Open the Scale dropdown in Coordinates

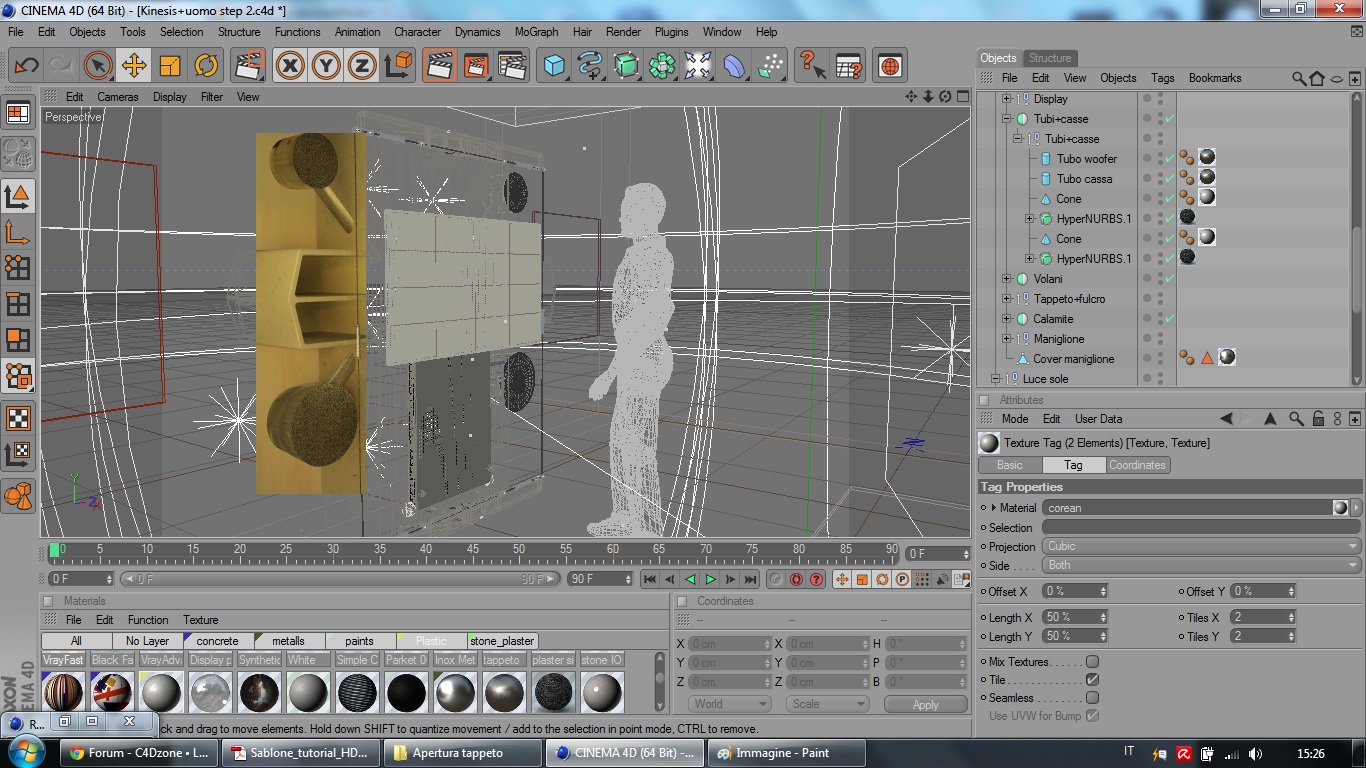click(827, 704)
